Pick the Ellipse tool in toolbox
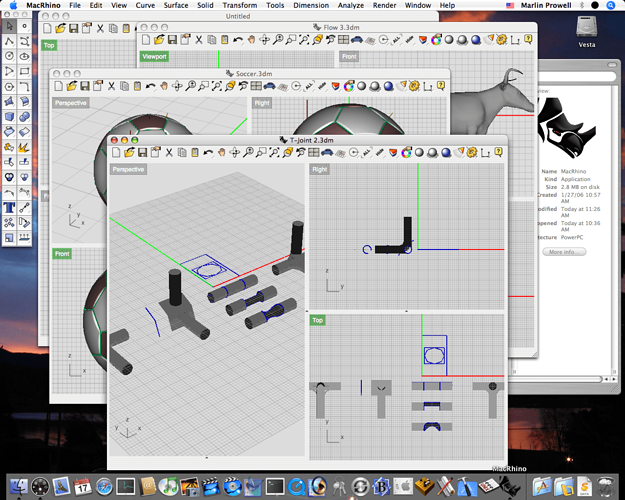The height and width of the screenshot is (500, 625). tap(24, 56)
